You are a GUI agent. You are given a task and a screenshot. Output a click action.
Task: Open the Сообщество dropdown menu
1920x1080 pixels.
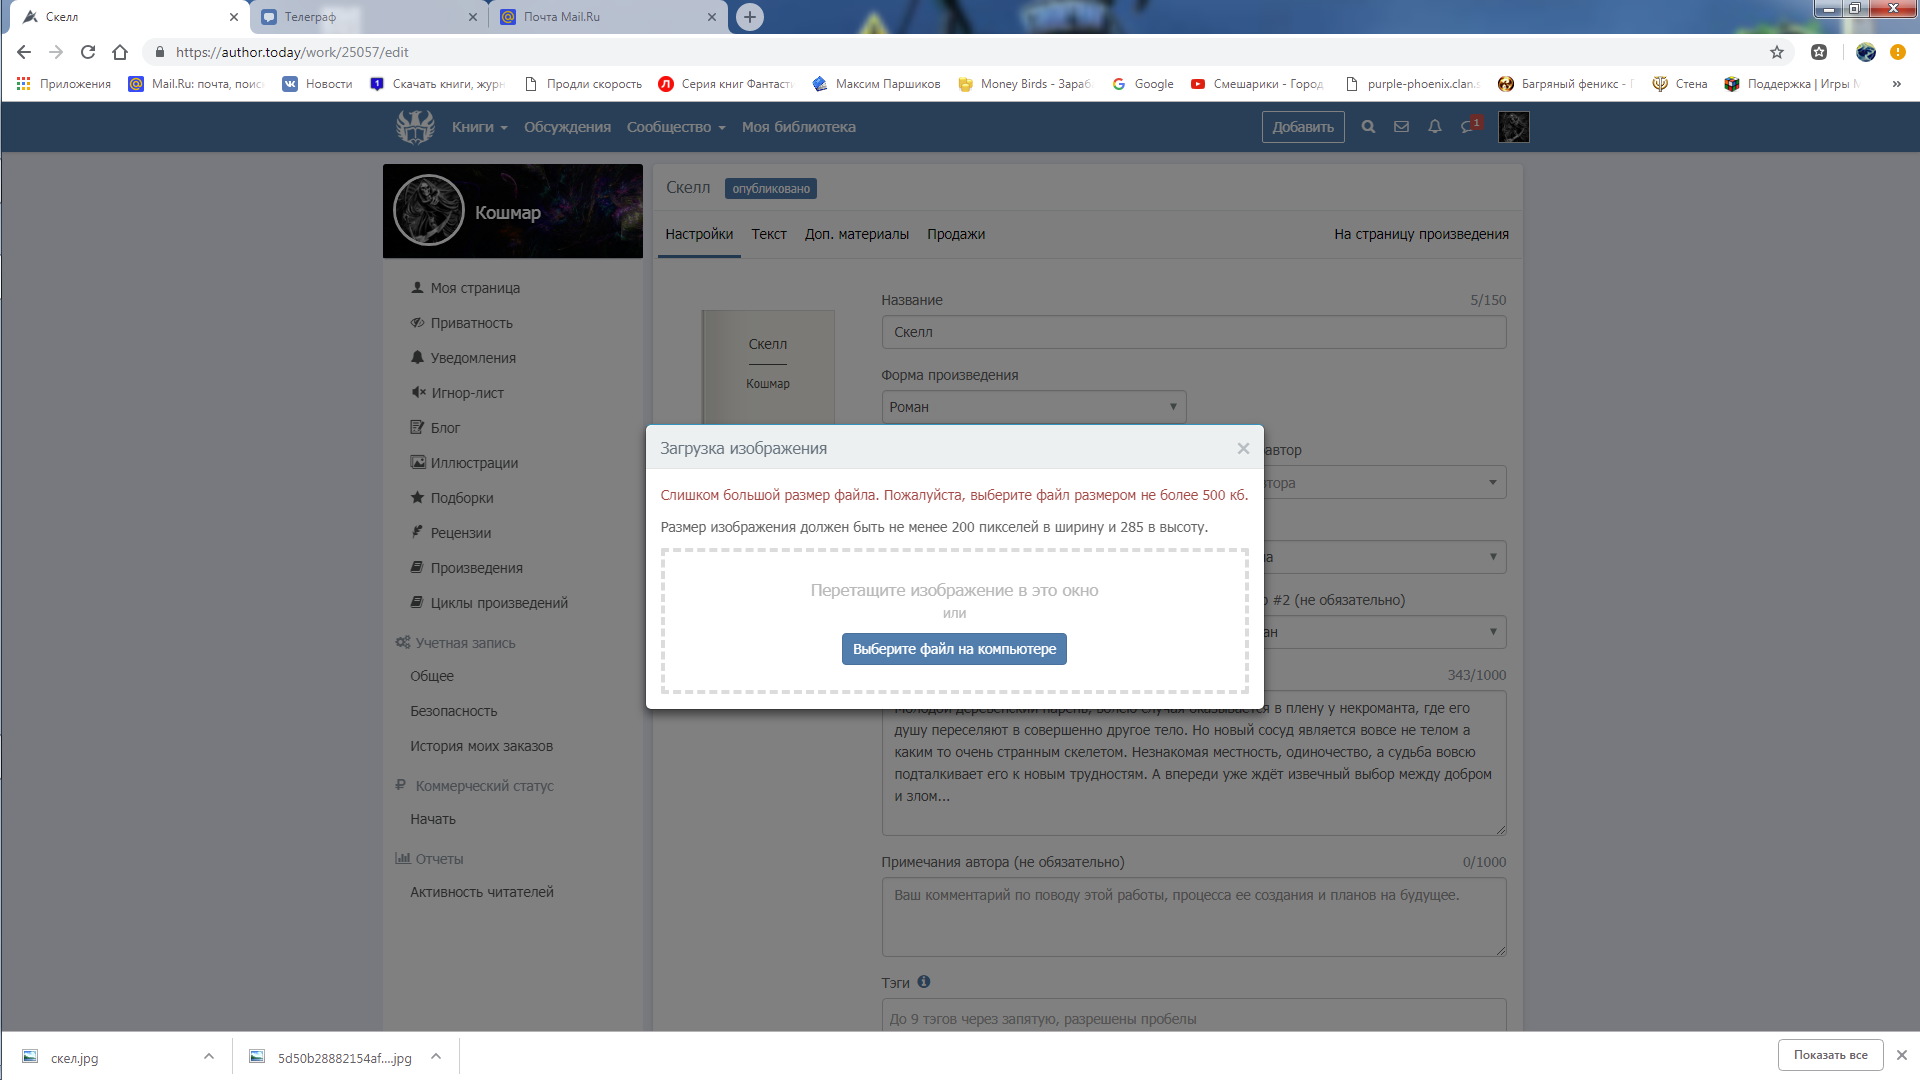tap(675, 127)
